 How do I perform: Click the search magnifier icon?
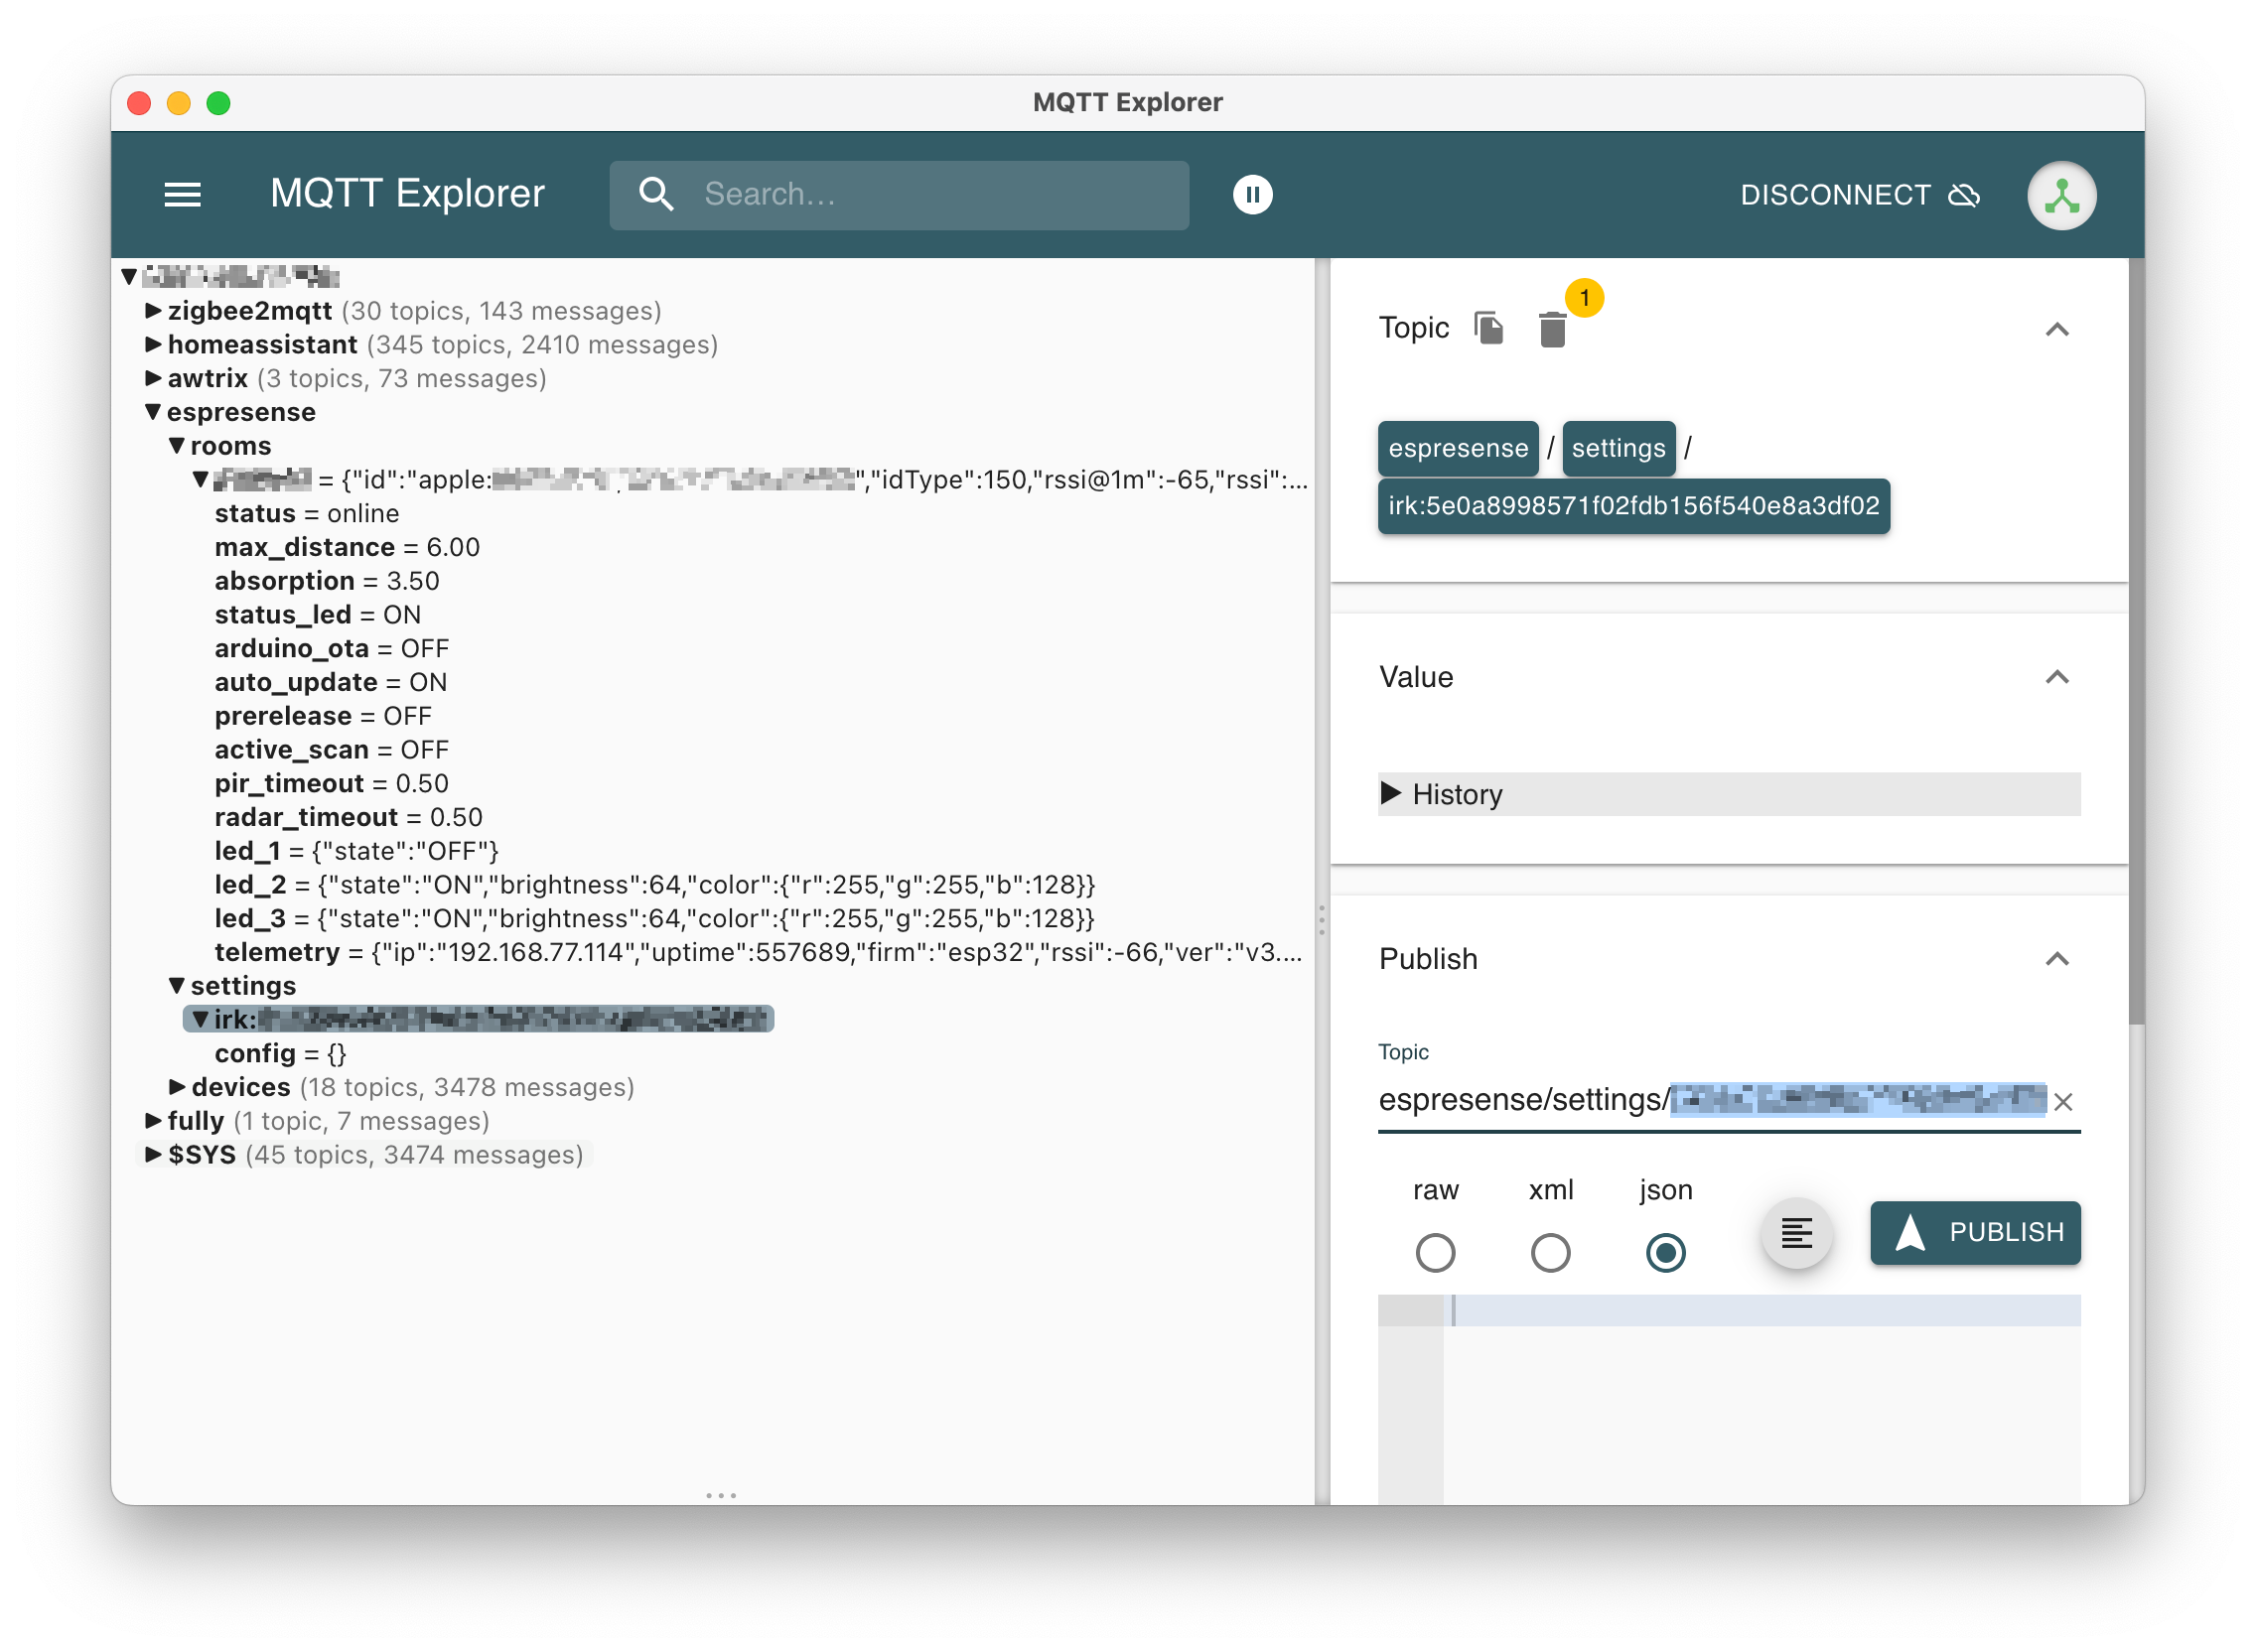656,194
